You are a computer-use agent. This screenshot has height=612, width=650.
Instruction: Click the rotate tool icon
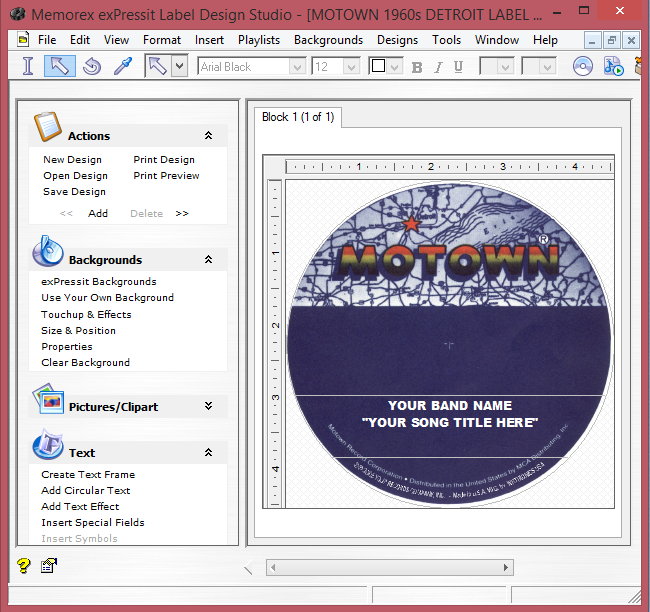tap(91, 66)
